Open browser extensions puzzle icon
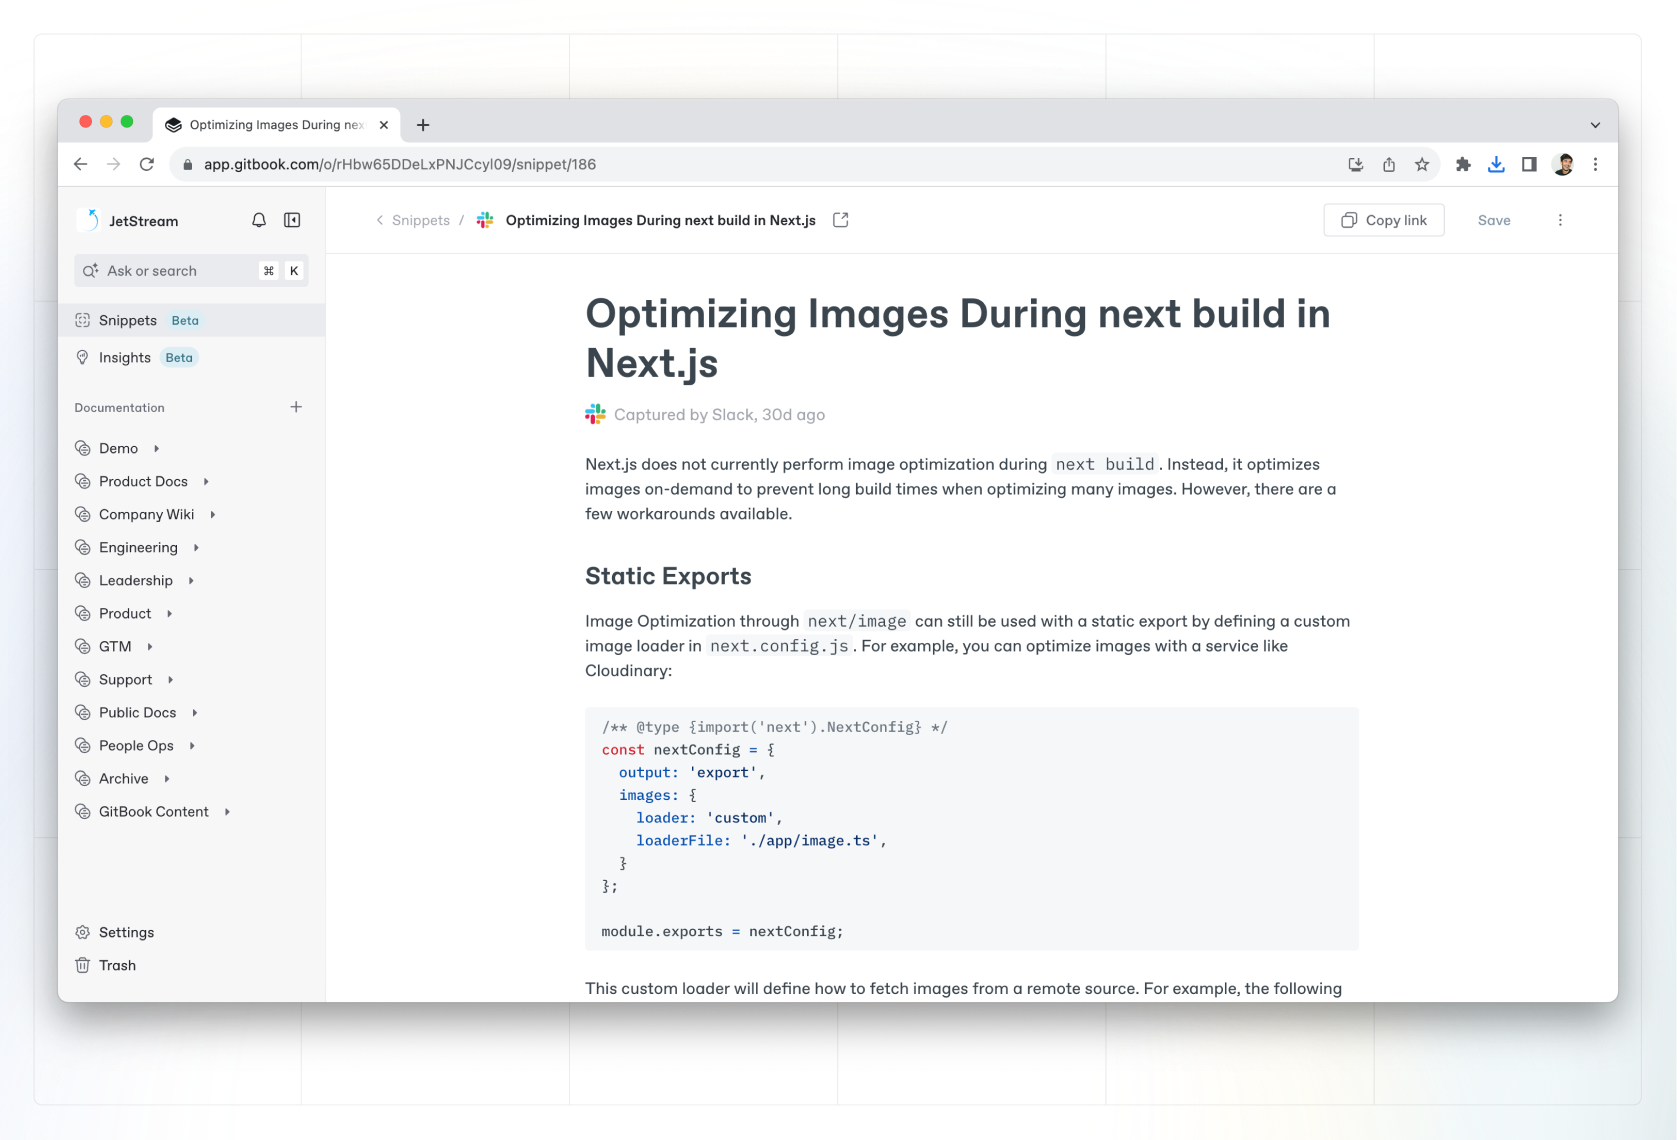This screenshot has height=1140, width=1677. tap(1463, 165)
